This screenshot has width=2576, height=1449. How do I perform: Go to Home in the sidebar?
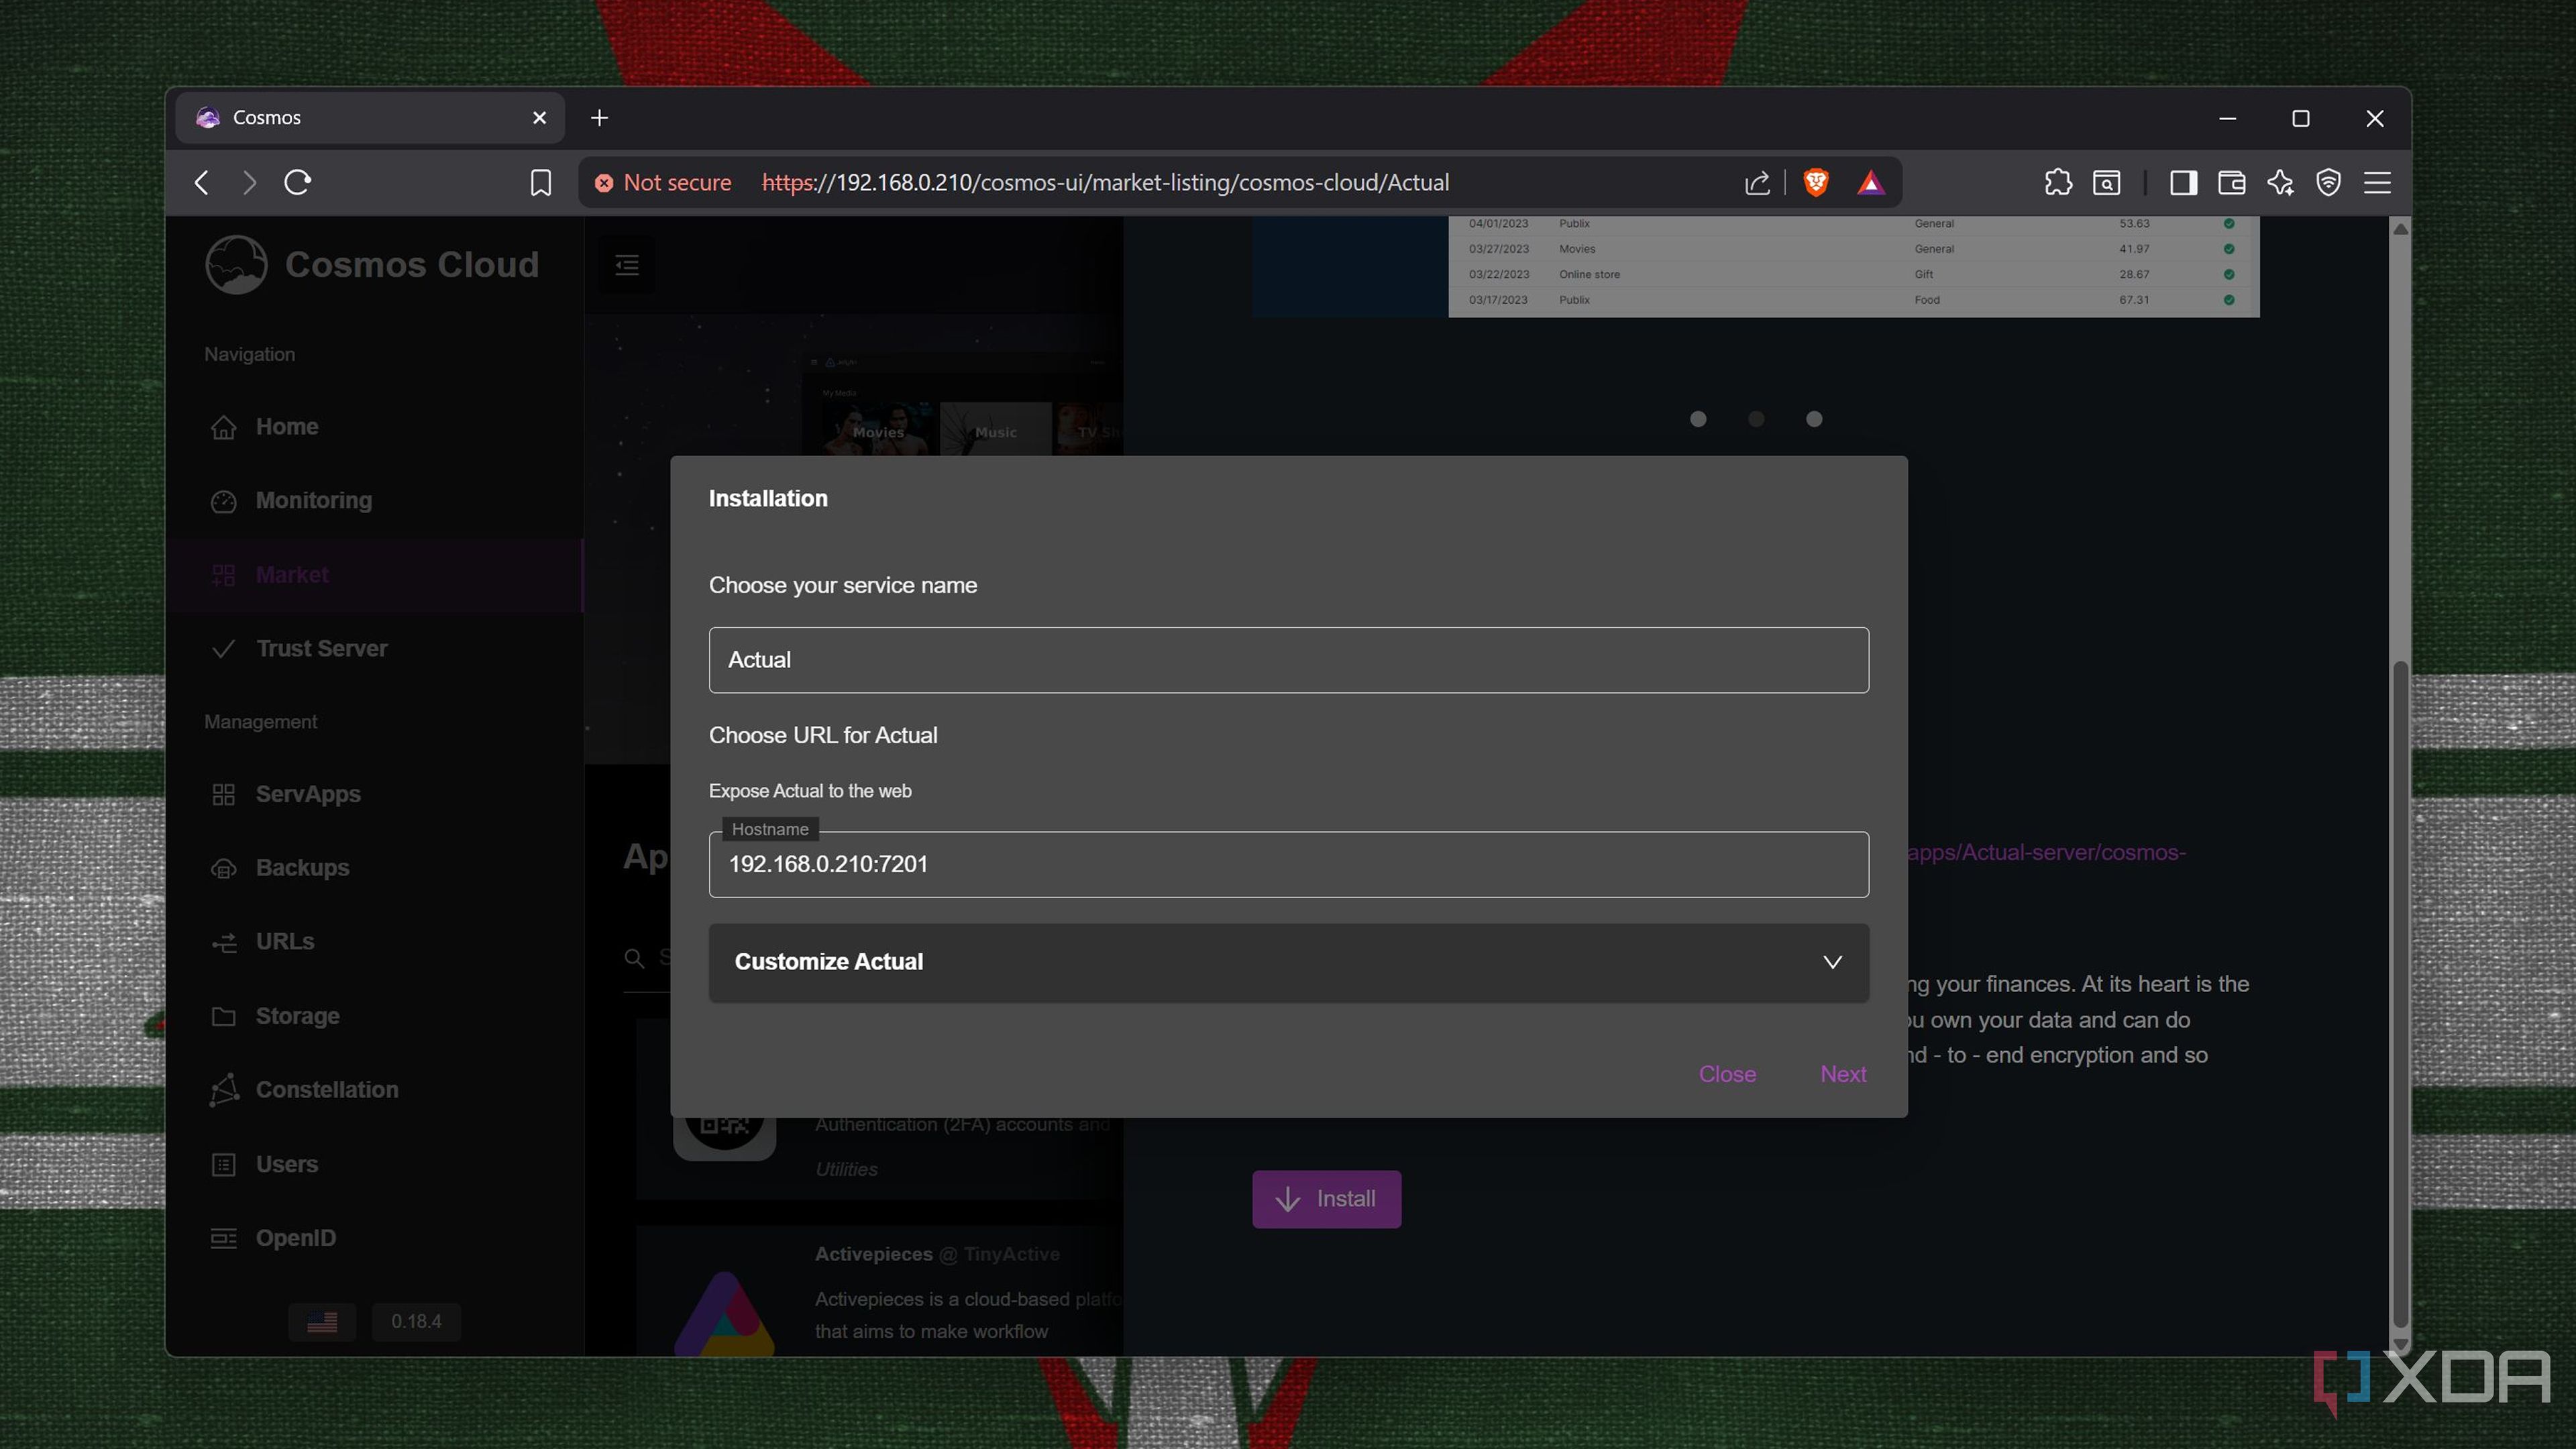tap(376, 427)
